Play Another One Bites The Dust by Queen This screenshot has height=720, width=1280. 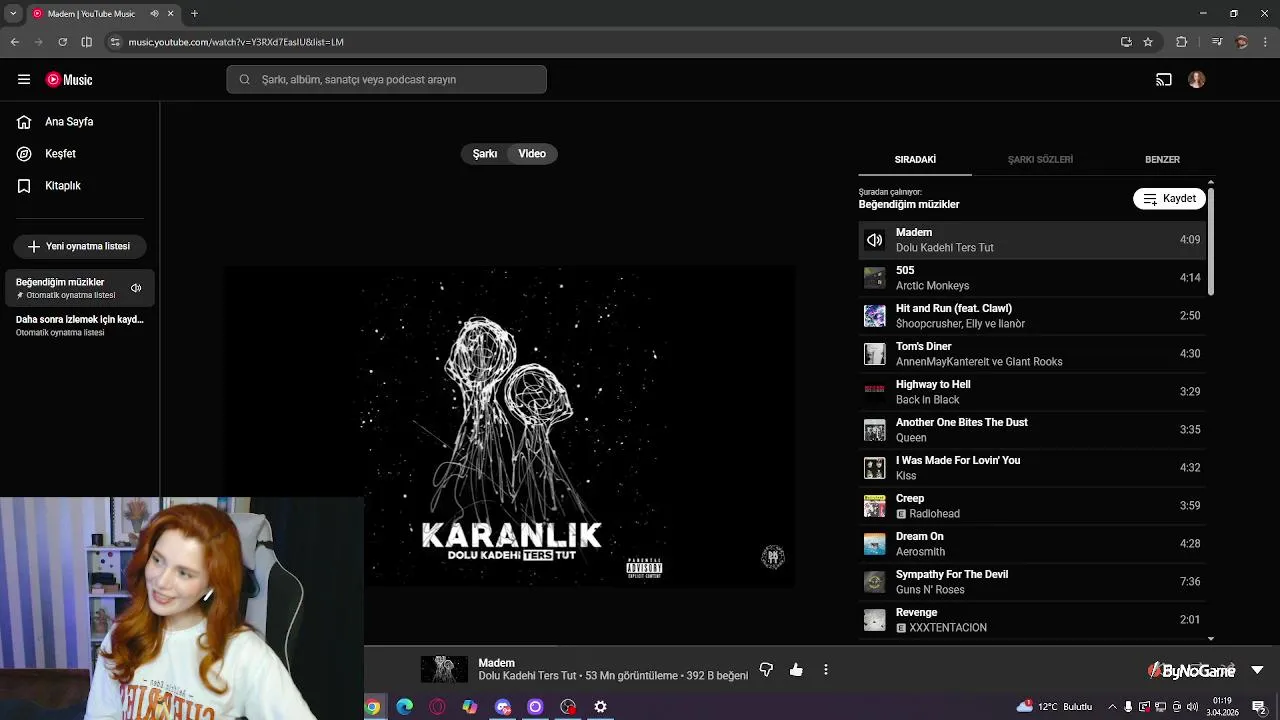coord(1032,430)
